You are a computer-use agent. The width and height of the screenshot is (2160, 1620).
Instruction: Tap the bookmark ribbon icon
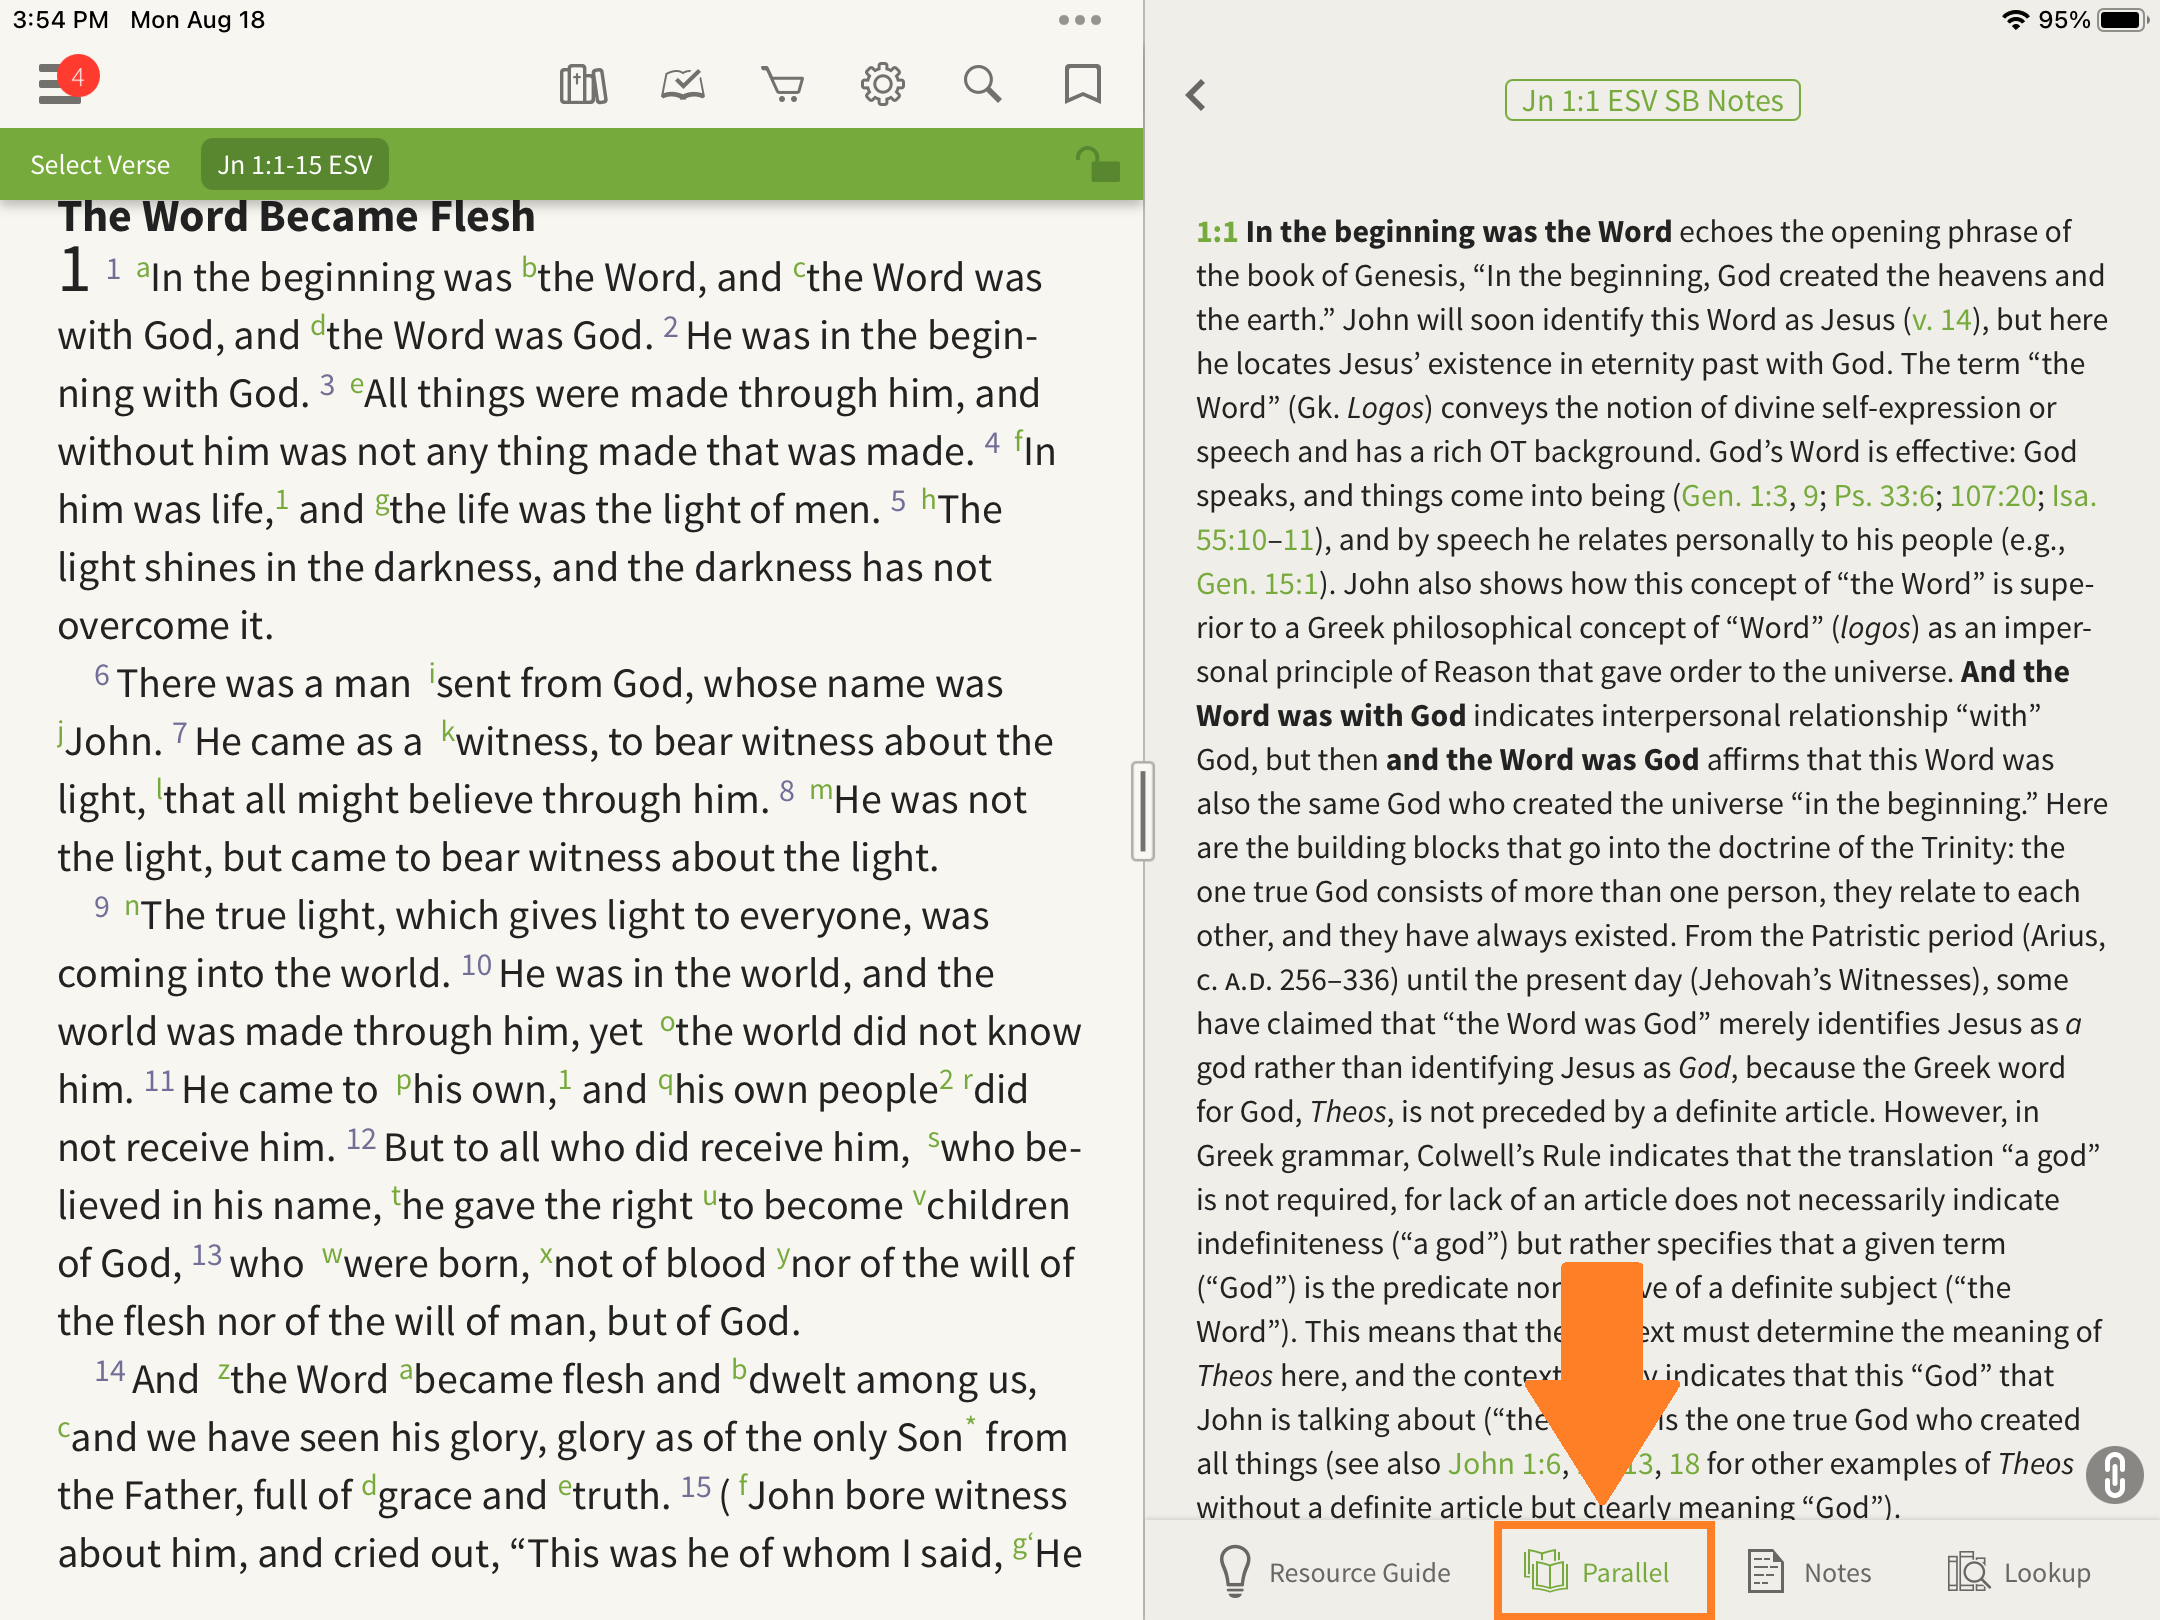[x=1083, y=85]
